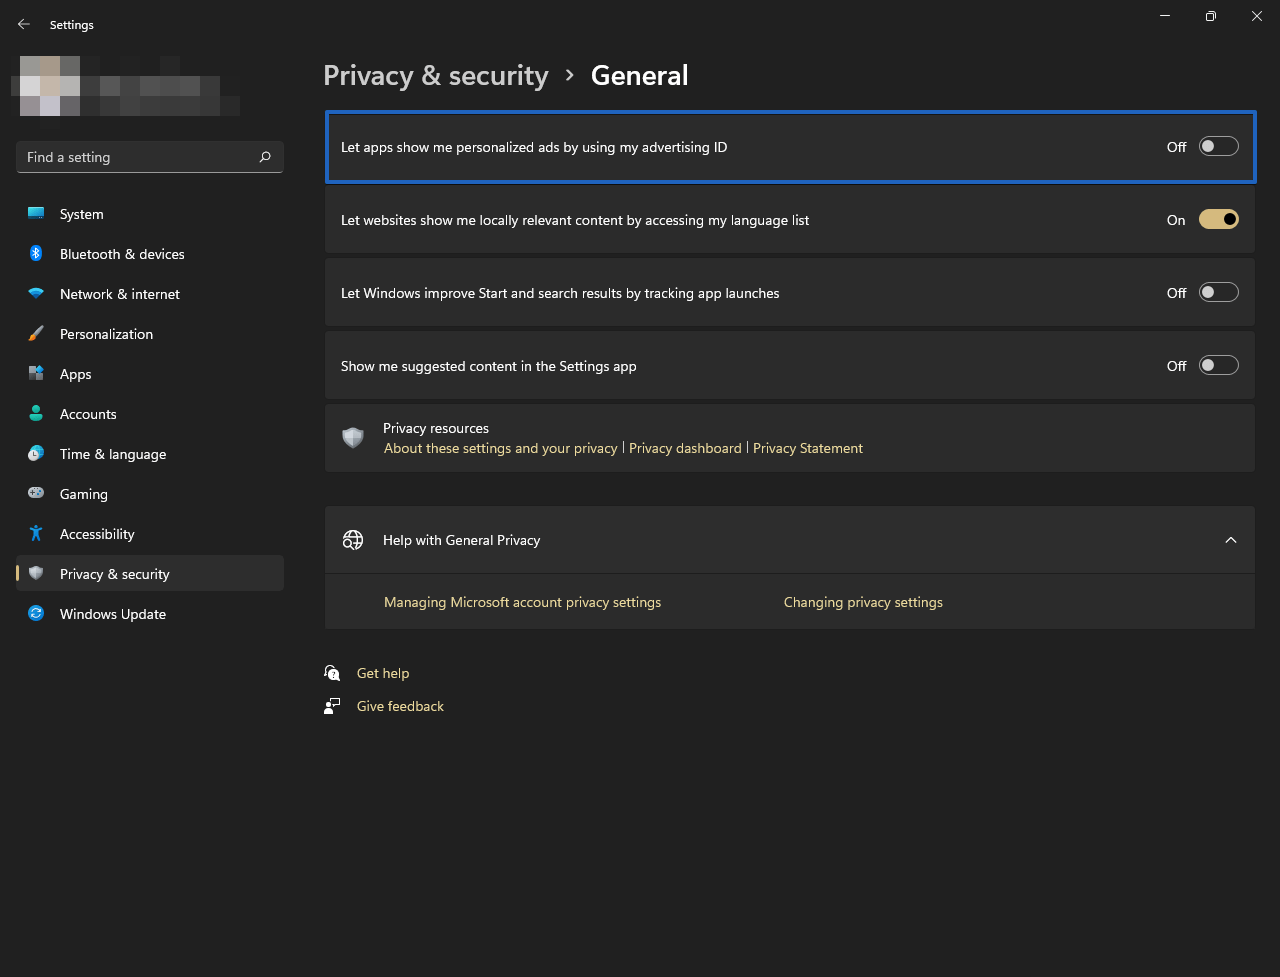Click the Gaming controller icon
1280x977 pixels.
36,494
